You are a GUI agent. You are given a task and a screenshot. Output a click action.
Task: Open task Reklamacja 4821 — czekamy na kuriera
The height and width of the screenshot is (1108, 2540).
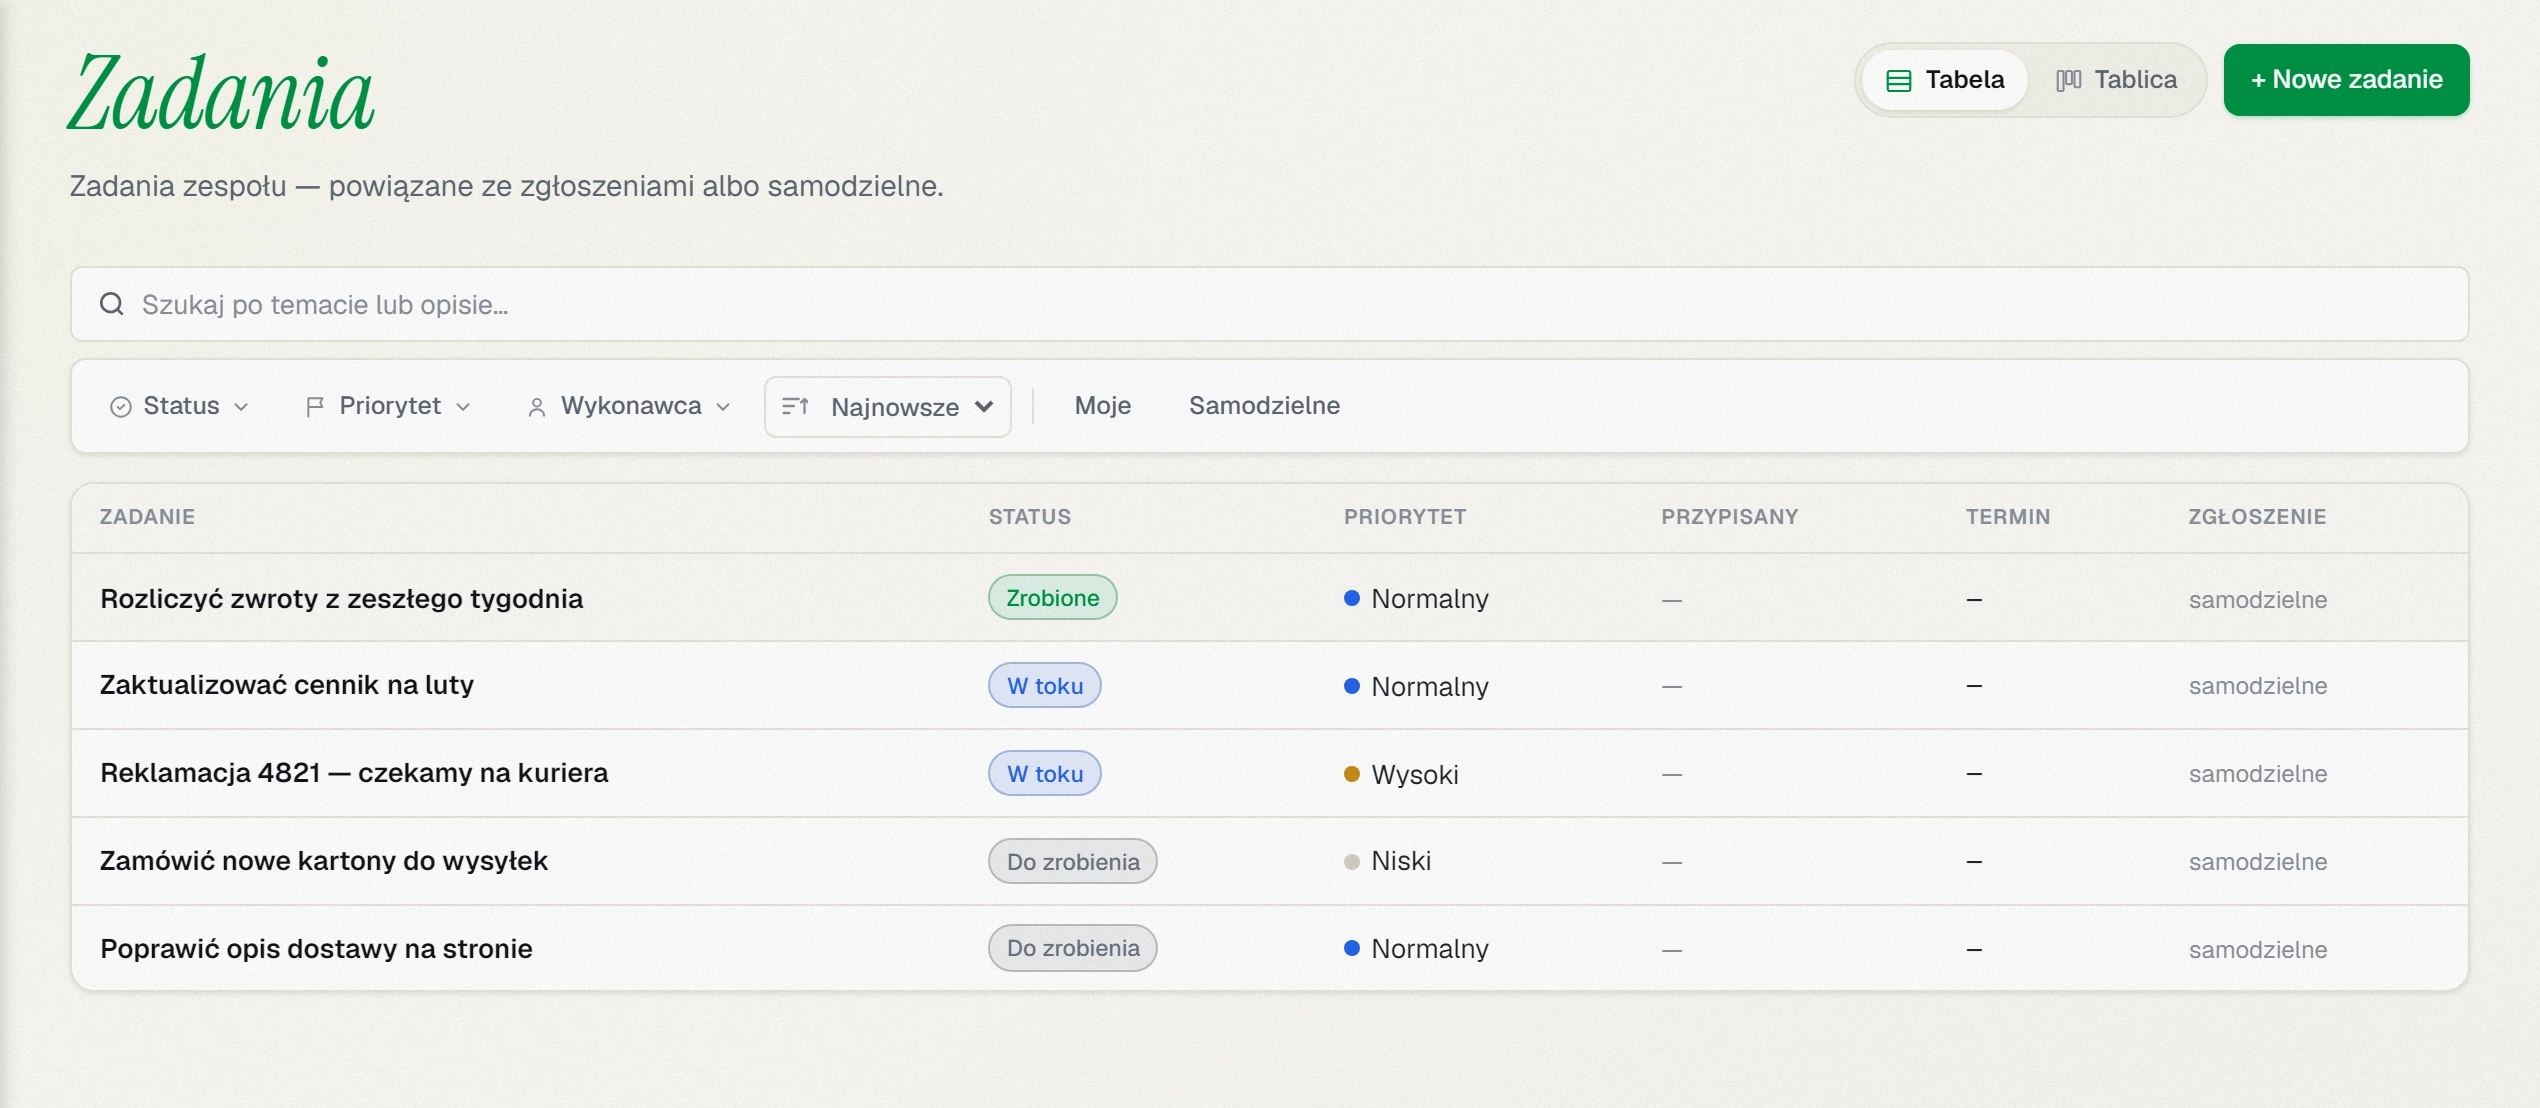[x=354, y=773]
